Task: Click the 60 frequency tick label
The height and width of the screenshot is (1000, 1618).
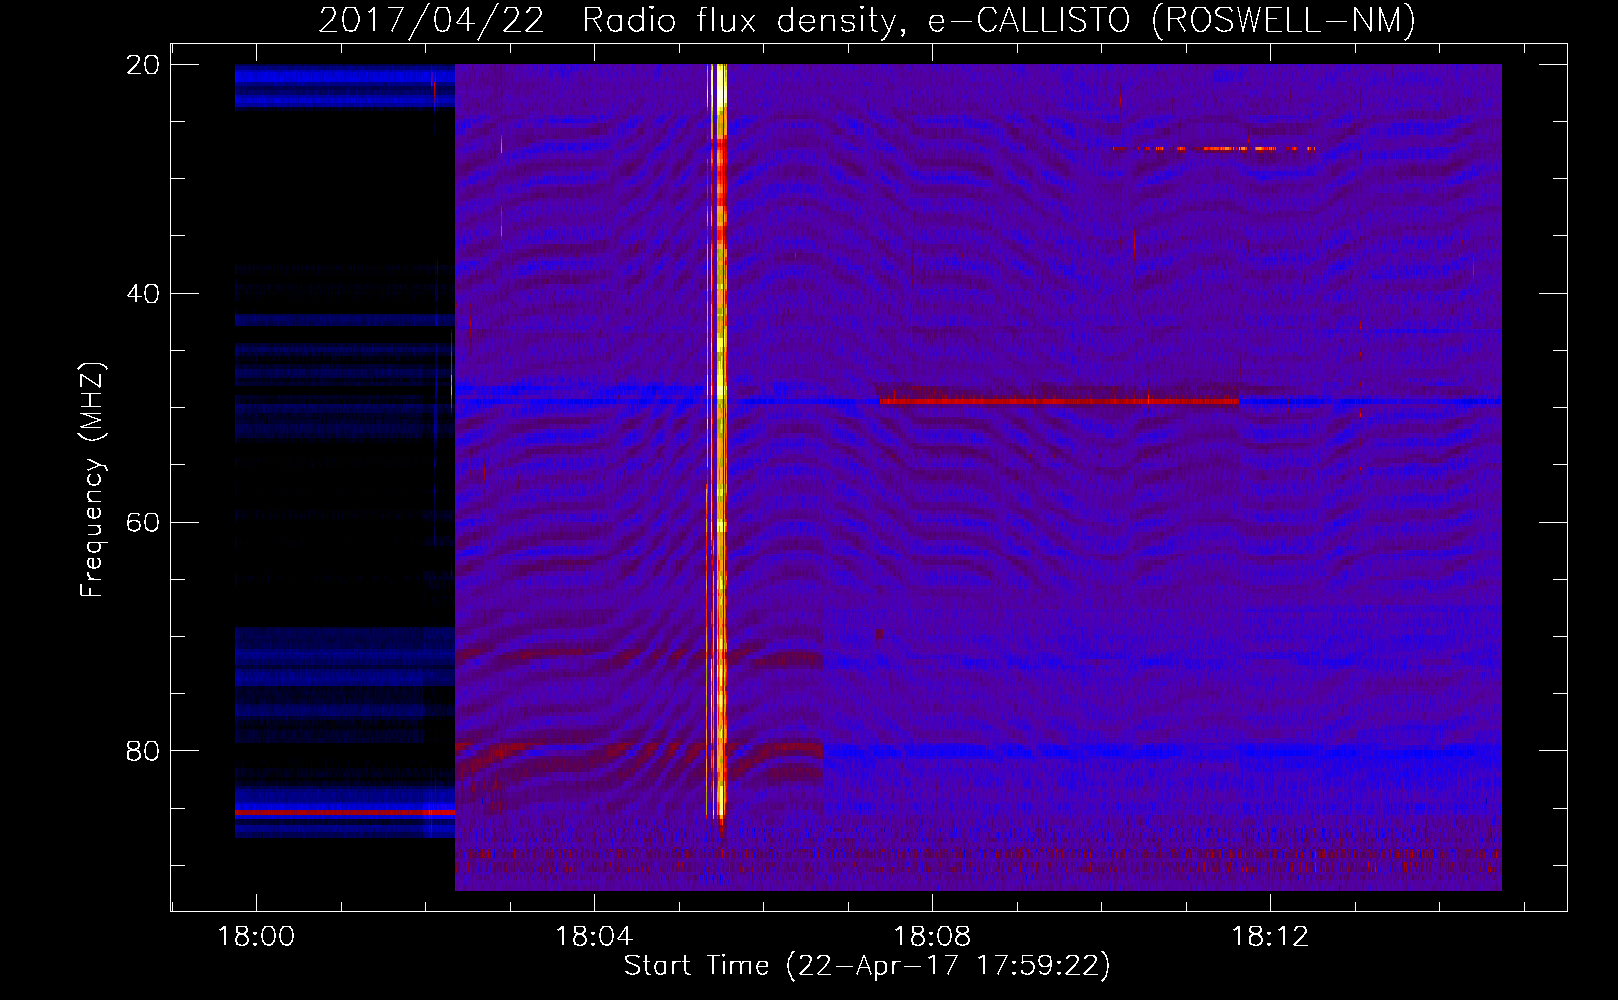Action: coord(143,522)
